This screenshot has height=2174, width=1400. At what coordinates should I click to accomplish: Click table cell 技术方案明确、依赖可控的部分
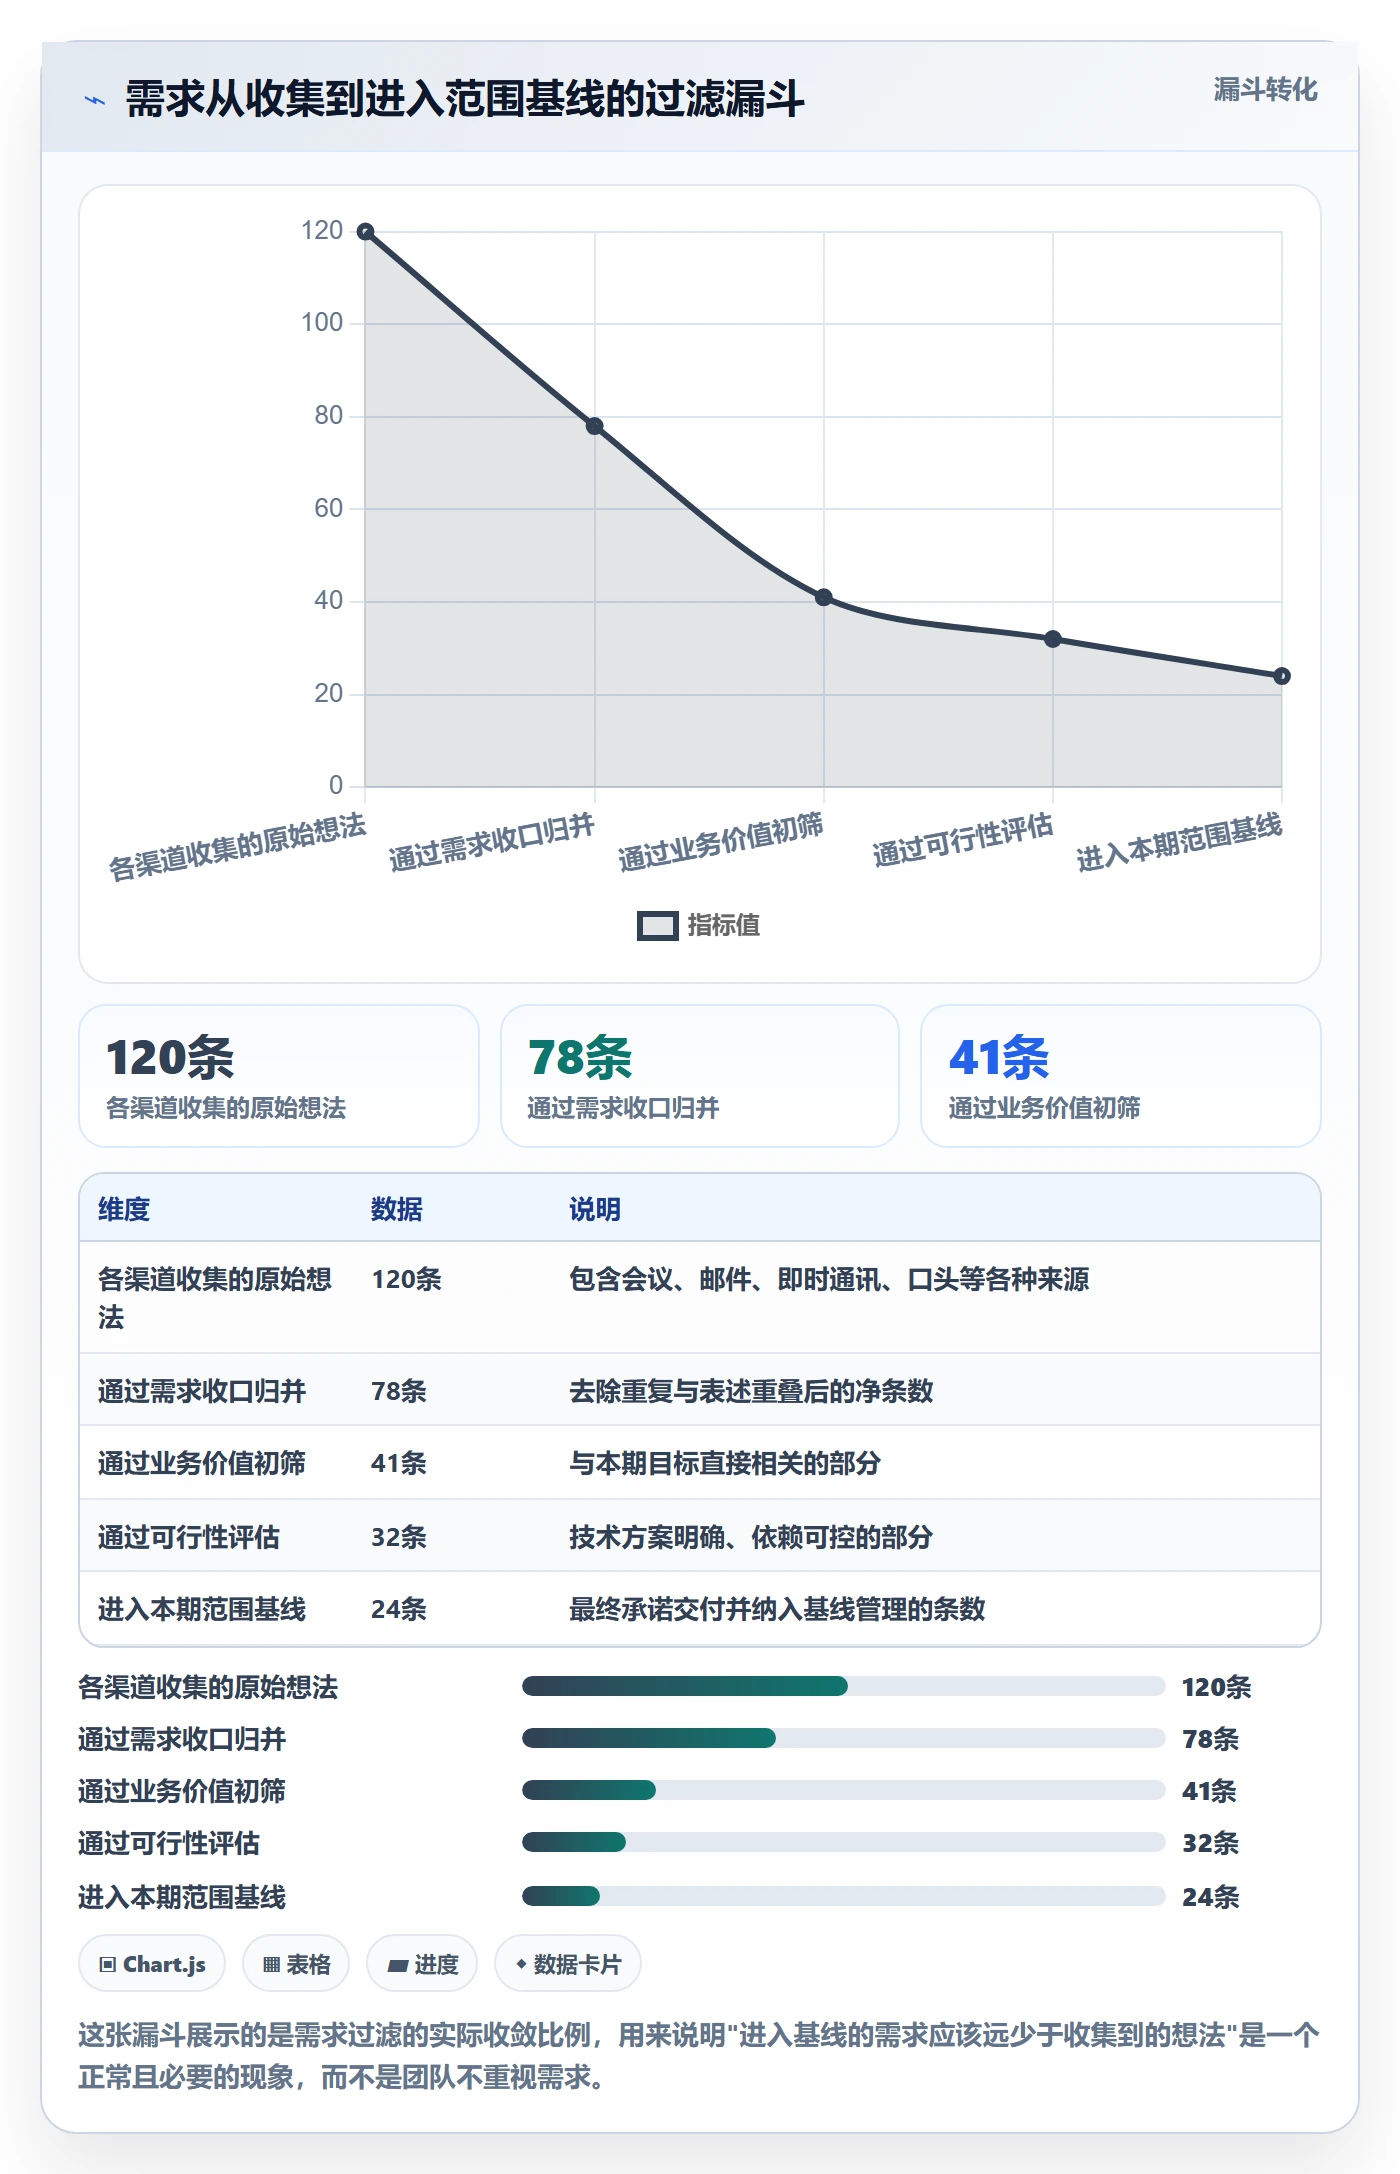[x=751, y=1537]
